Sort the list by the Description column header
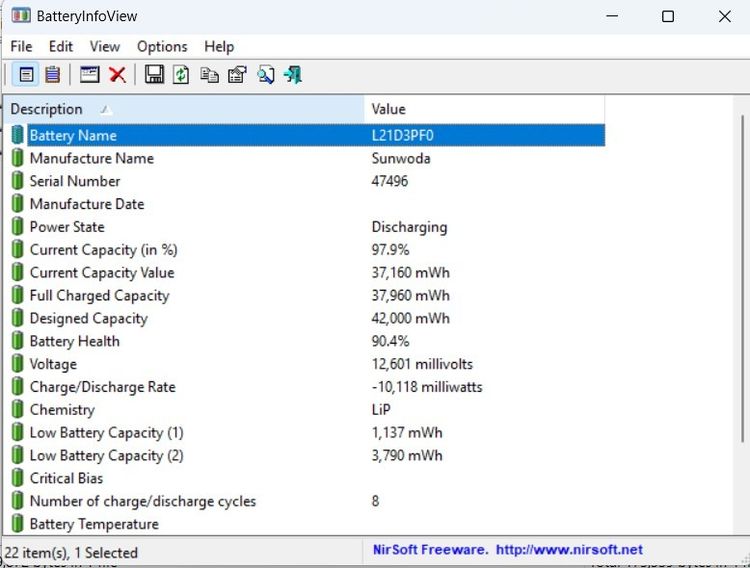The width and height of the screenshot is (750, 568). (184, 109)
